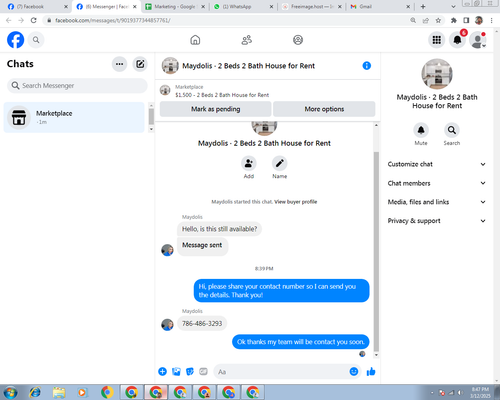The image size is (500, 400).
Task: Open Facebook search magnifier icon
Action: pos(36,40)
